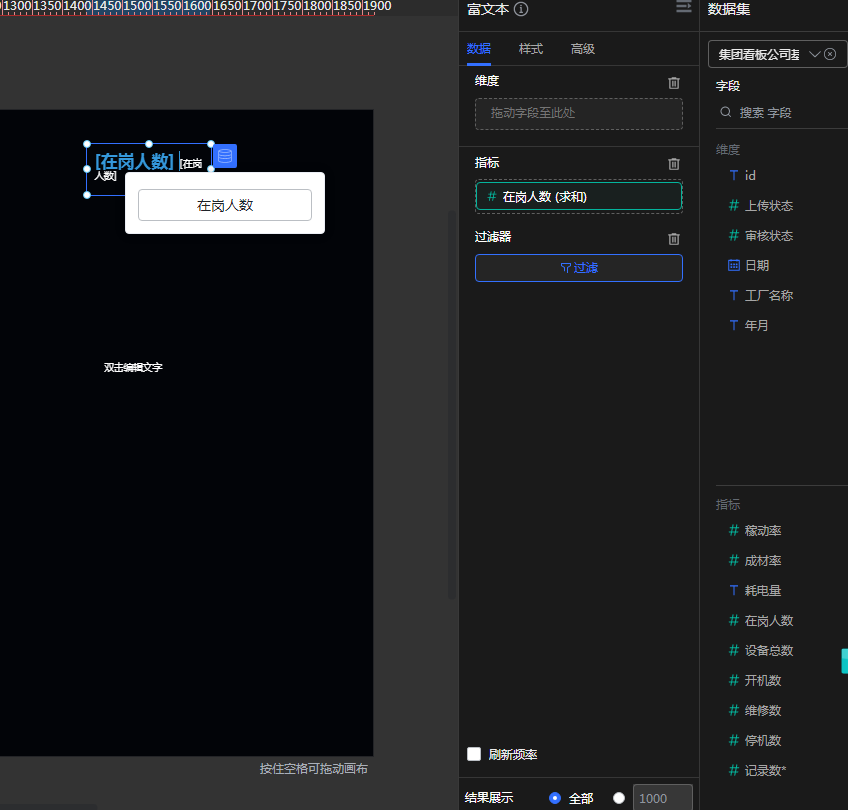Click the 在岗人数 button in the popup
848x810 pixels.
[224, 205]
